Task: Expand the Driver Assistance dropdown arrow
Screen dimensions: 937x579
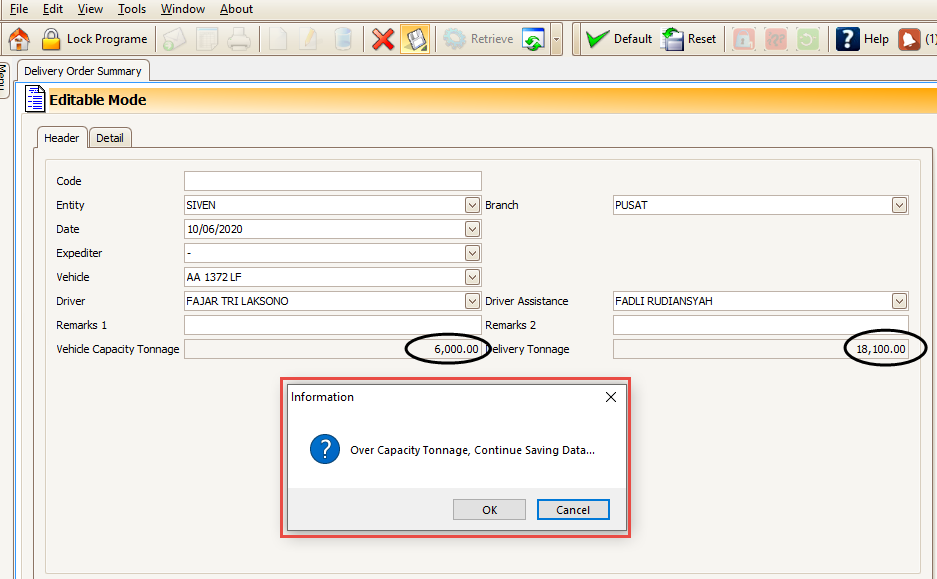Action: [899, 301]
